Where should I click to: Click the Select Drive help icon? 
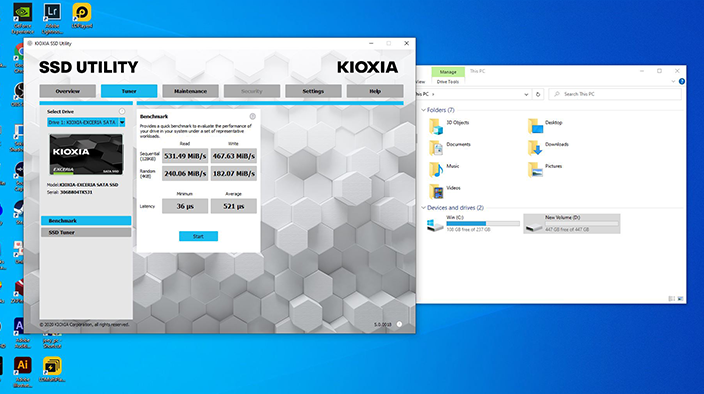pos(122,111)
